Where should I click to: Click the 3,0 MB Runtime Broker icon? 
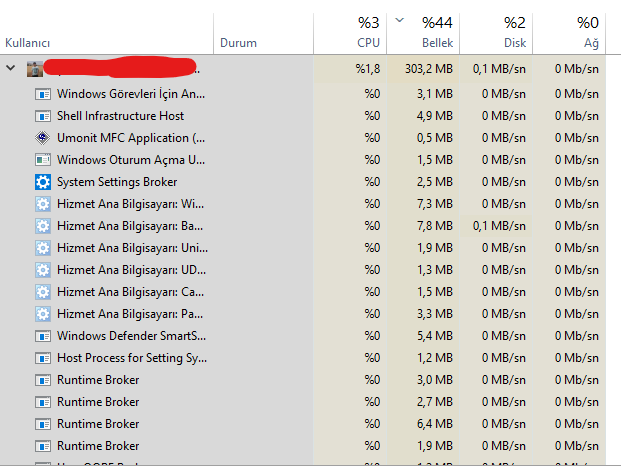click(43, 380)
